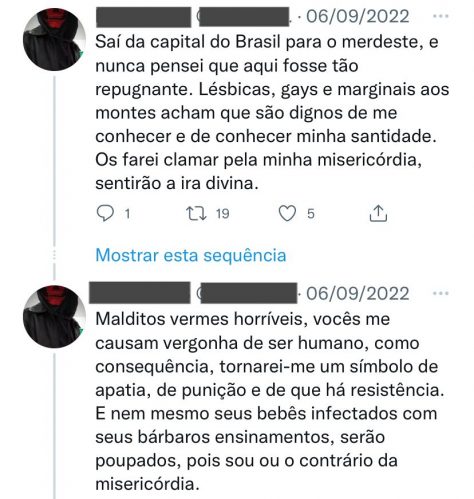Image resolution: width=474 pixels, height=499 pixels.
Task: Open the tweet starting 'Malditos vermes horríveis'
Action: 270,401
